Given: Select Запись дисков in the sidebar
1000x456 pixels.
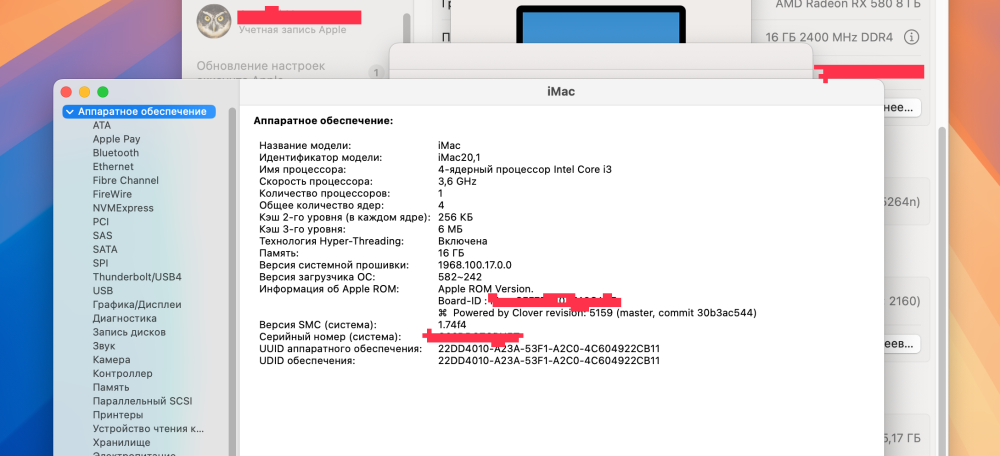Looking at the screenshot, I should [x=129, y=332].
